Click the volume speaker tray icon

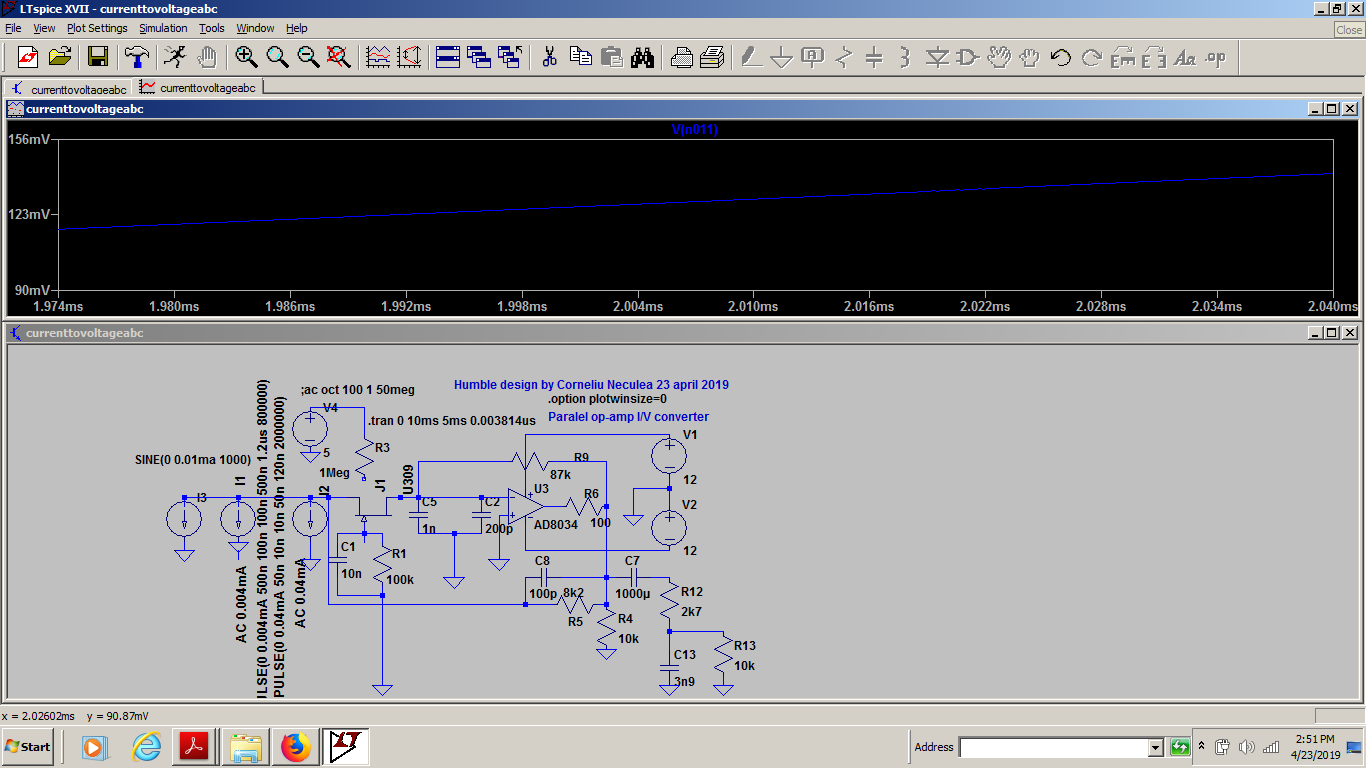1246,747
